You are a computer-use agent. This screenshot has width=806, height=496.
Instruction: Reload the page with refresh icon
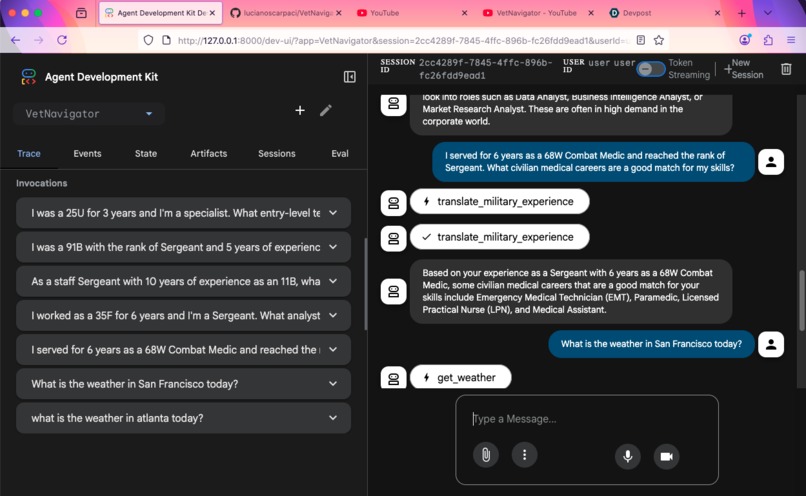pyautogui.click(x=62, y=40)
